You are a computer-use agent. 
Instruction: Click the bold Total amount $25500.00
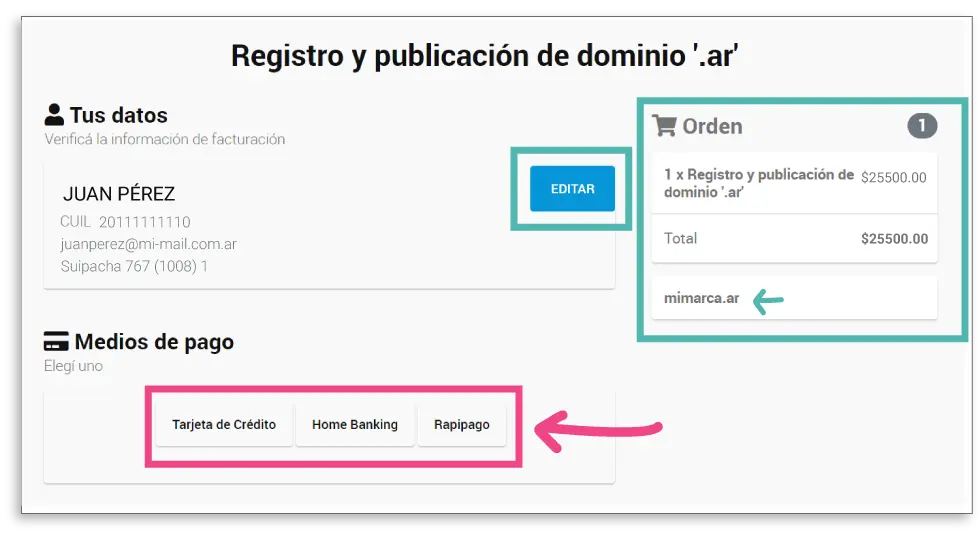(894, 239)
